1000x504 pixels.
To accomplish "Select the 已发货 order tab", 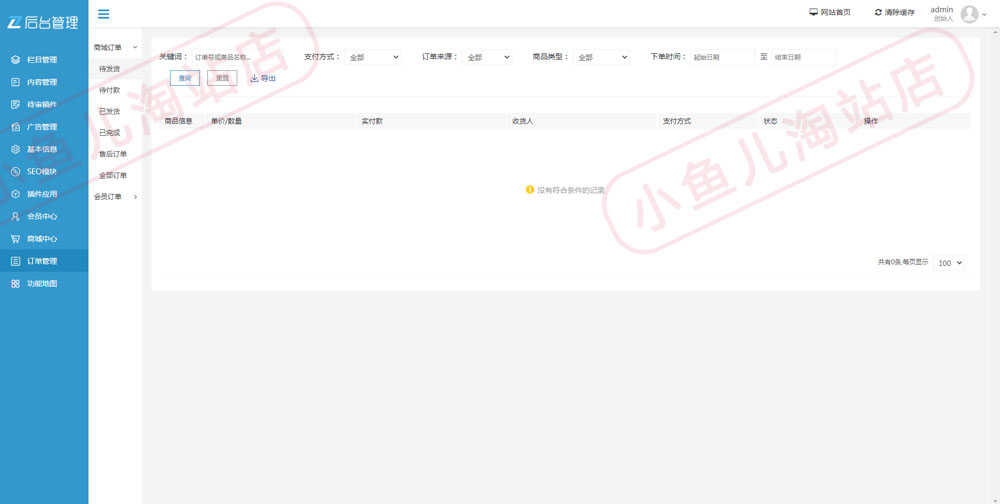I will 110,111.
